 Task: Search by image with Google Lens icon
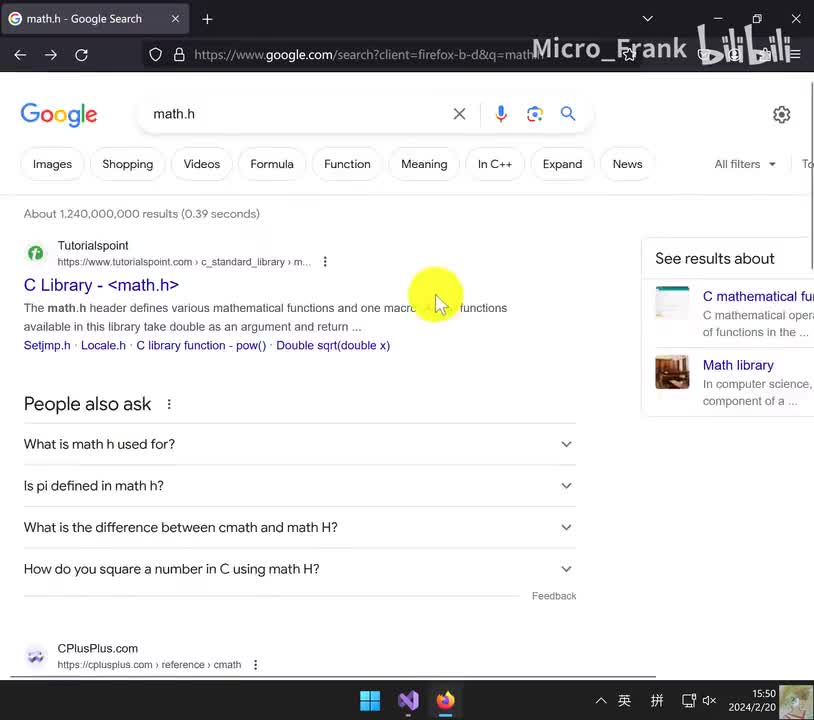(x=535, y=114)
